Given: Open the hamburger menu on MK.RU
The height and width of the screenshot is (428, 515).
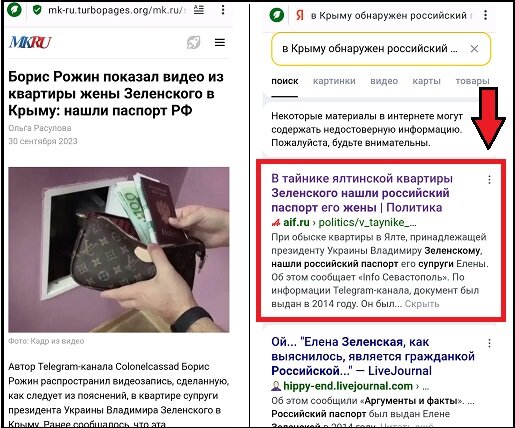Looking at the screenshot, I should coord(220,42).
